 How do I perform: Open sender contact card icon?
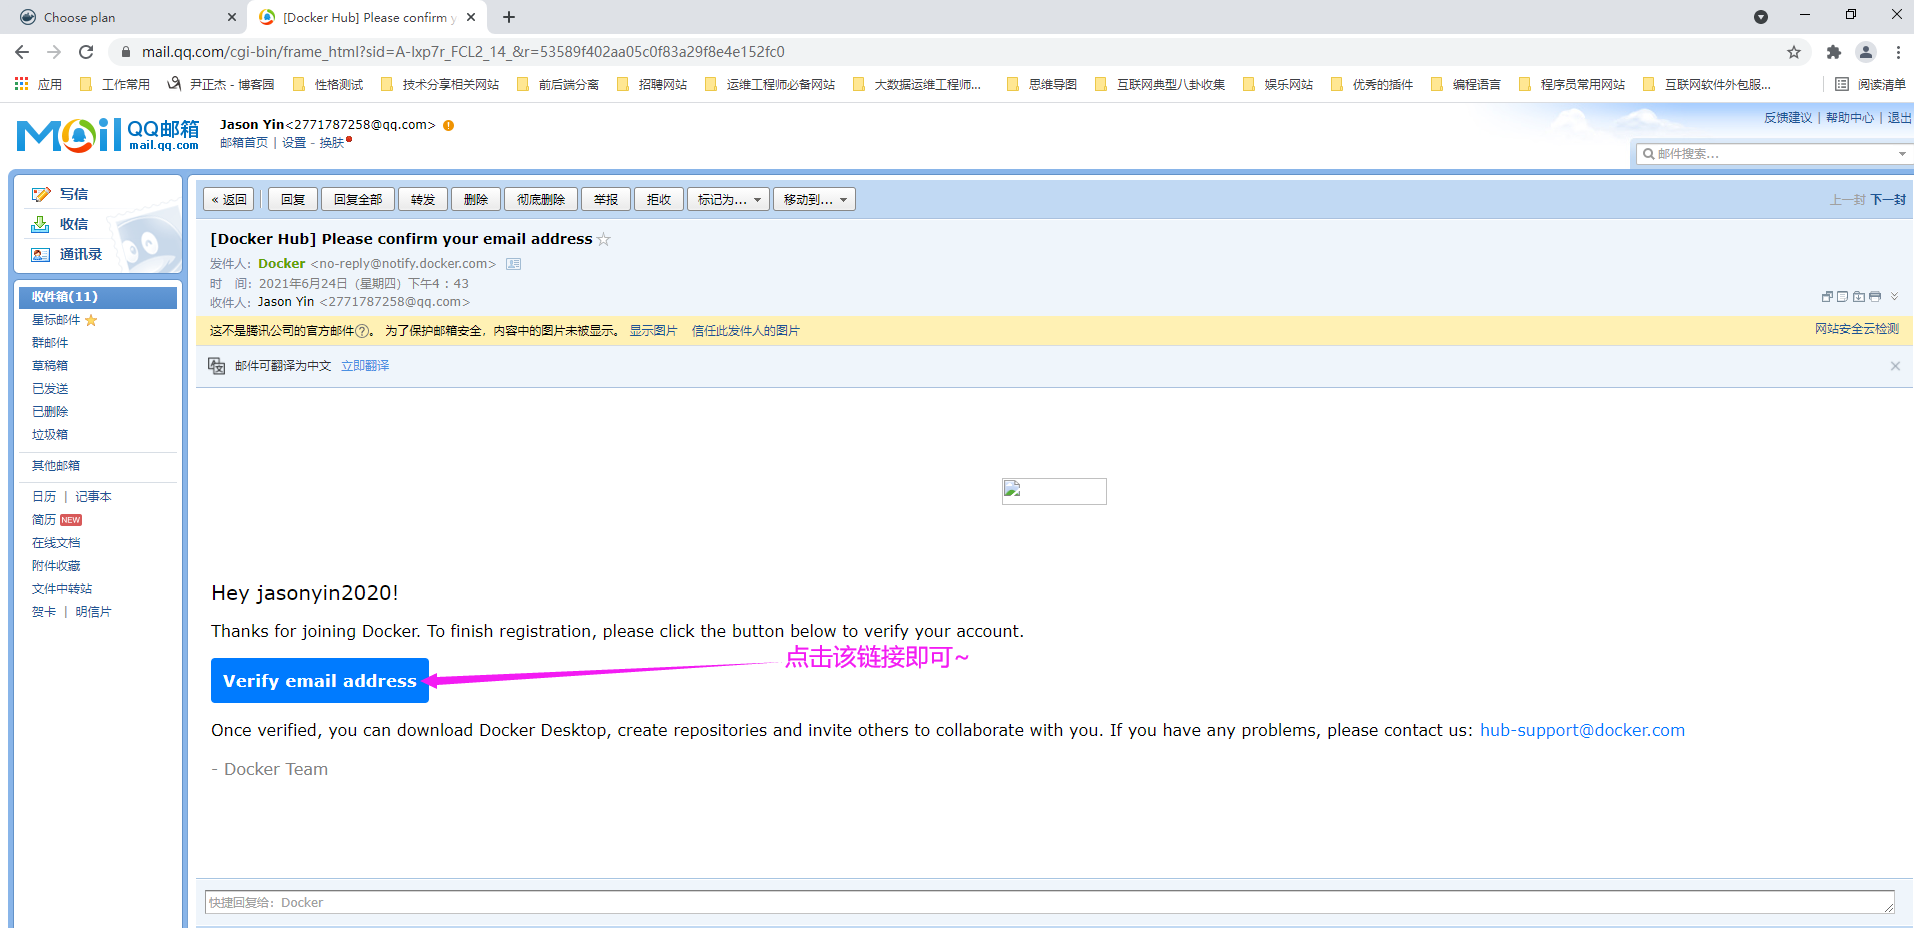(513, 264)
